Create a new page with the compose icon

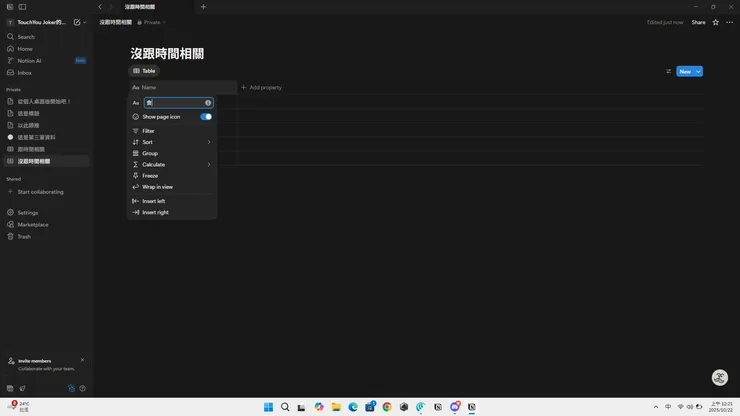click(77, 22)
